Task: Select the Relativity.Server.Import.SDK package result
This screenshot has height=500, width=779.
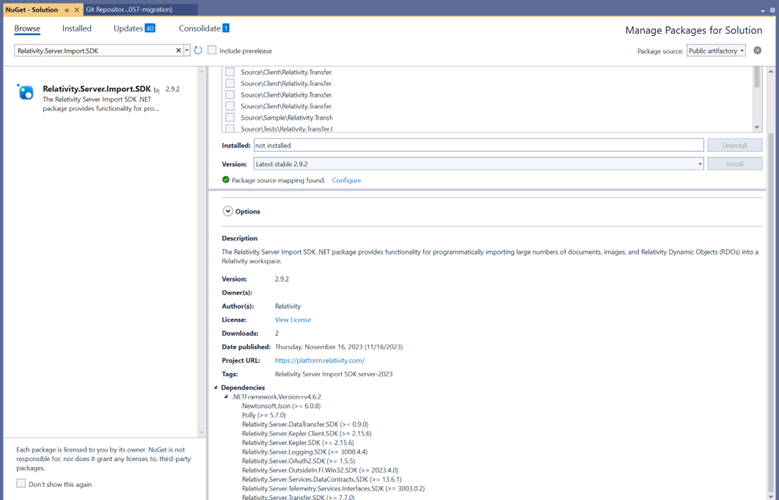Action: [101, 98]
